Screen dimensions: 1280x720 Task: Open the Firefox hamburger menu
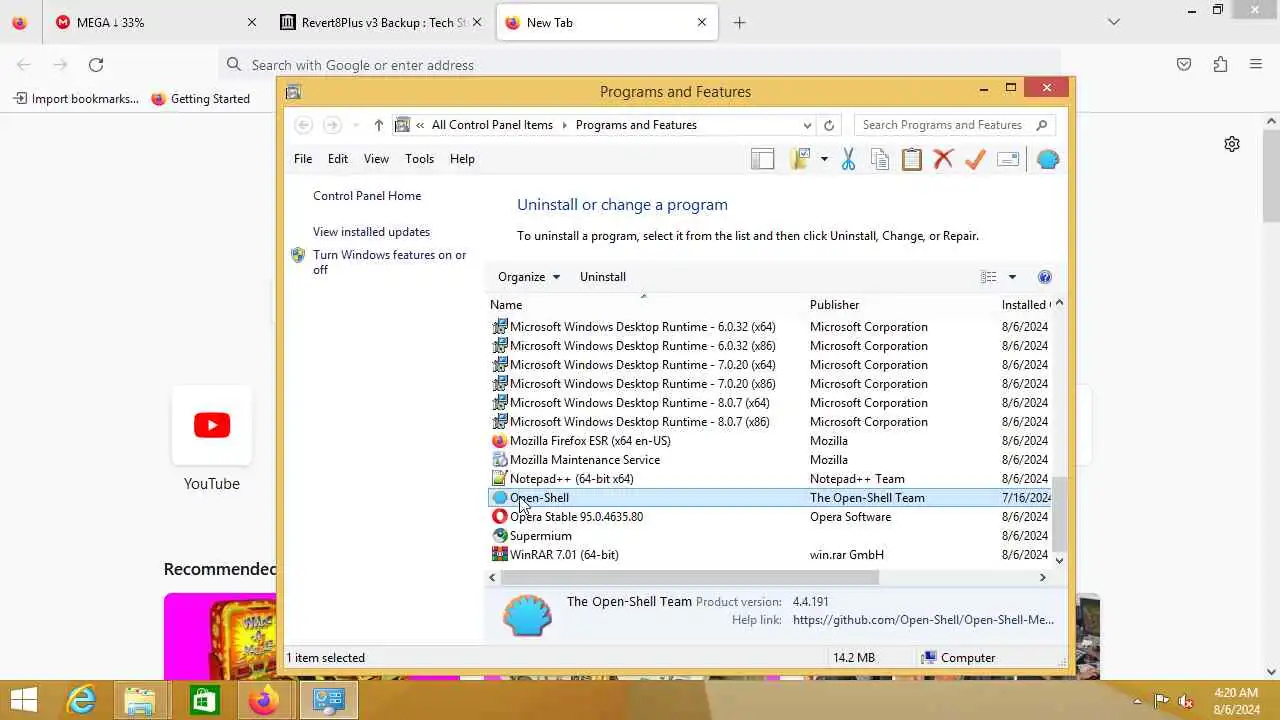pyautogui.click(x=1256, y=65)
